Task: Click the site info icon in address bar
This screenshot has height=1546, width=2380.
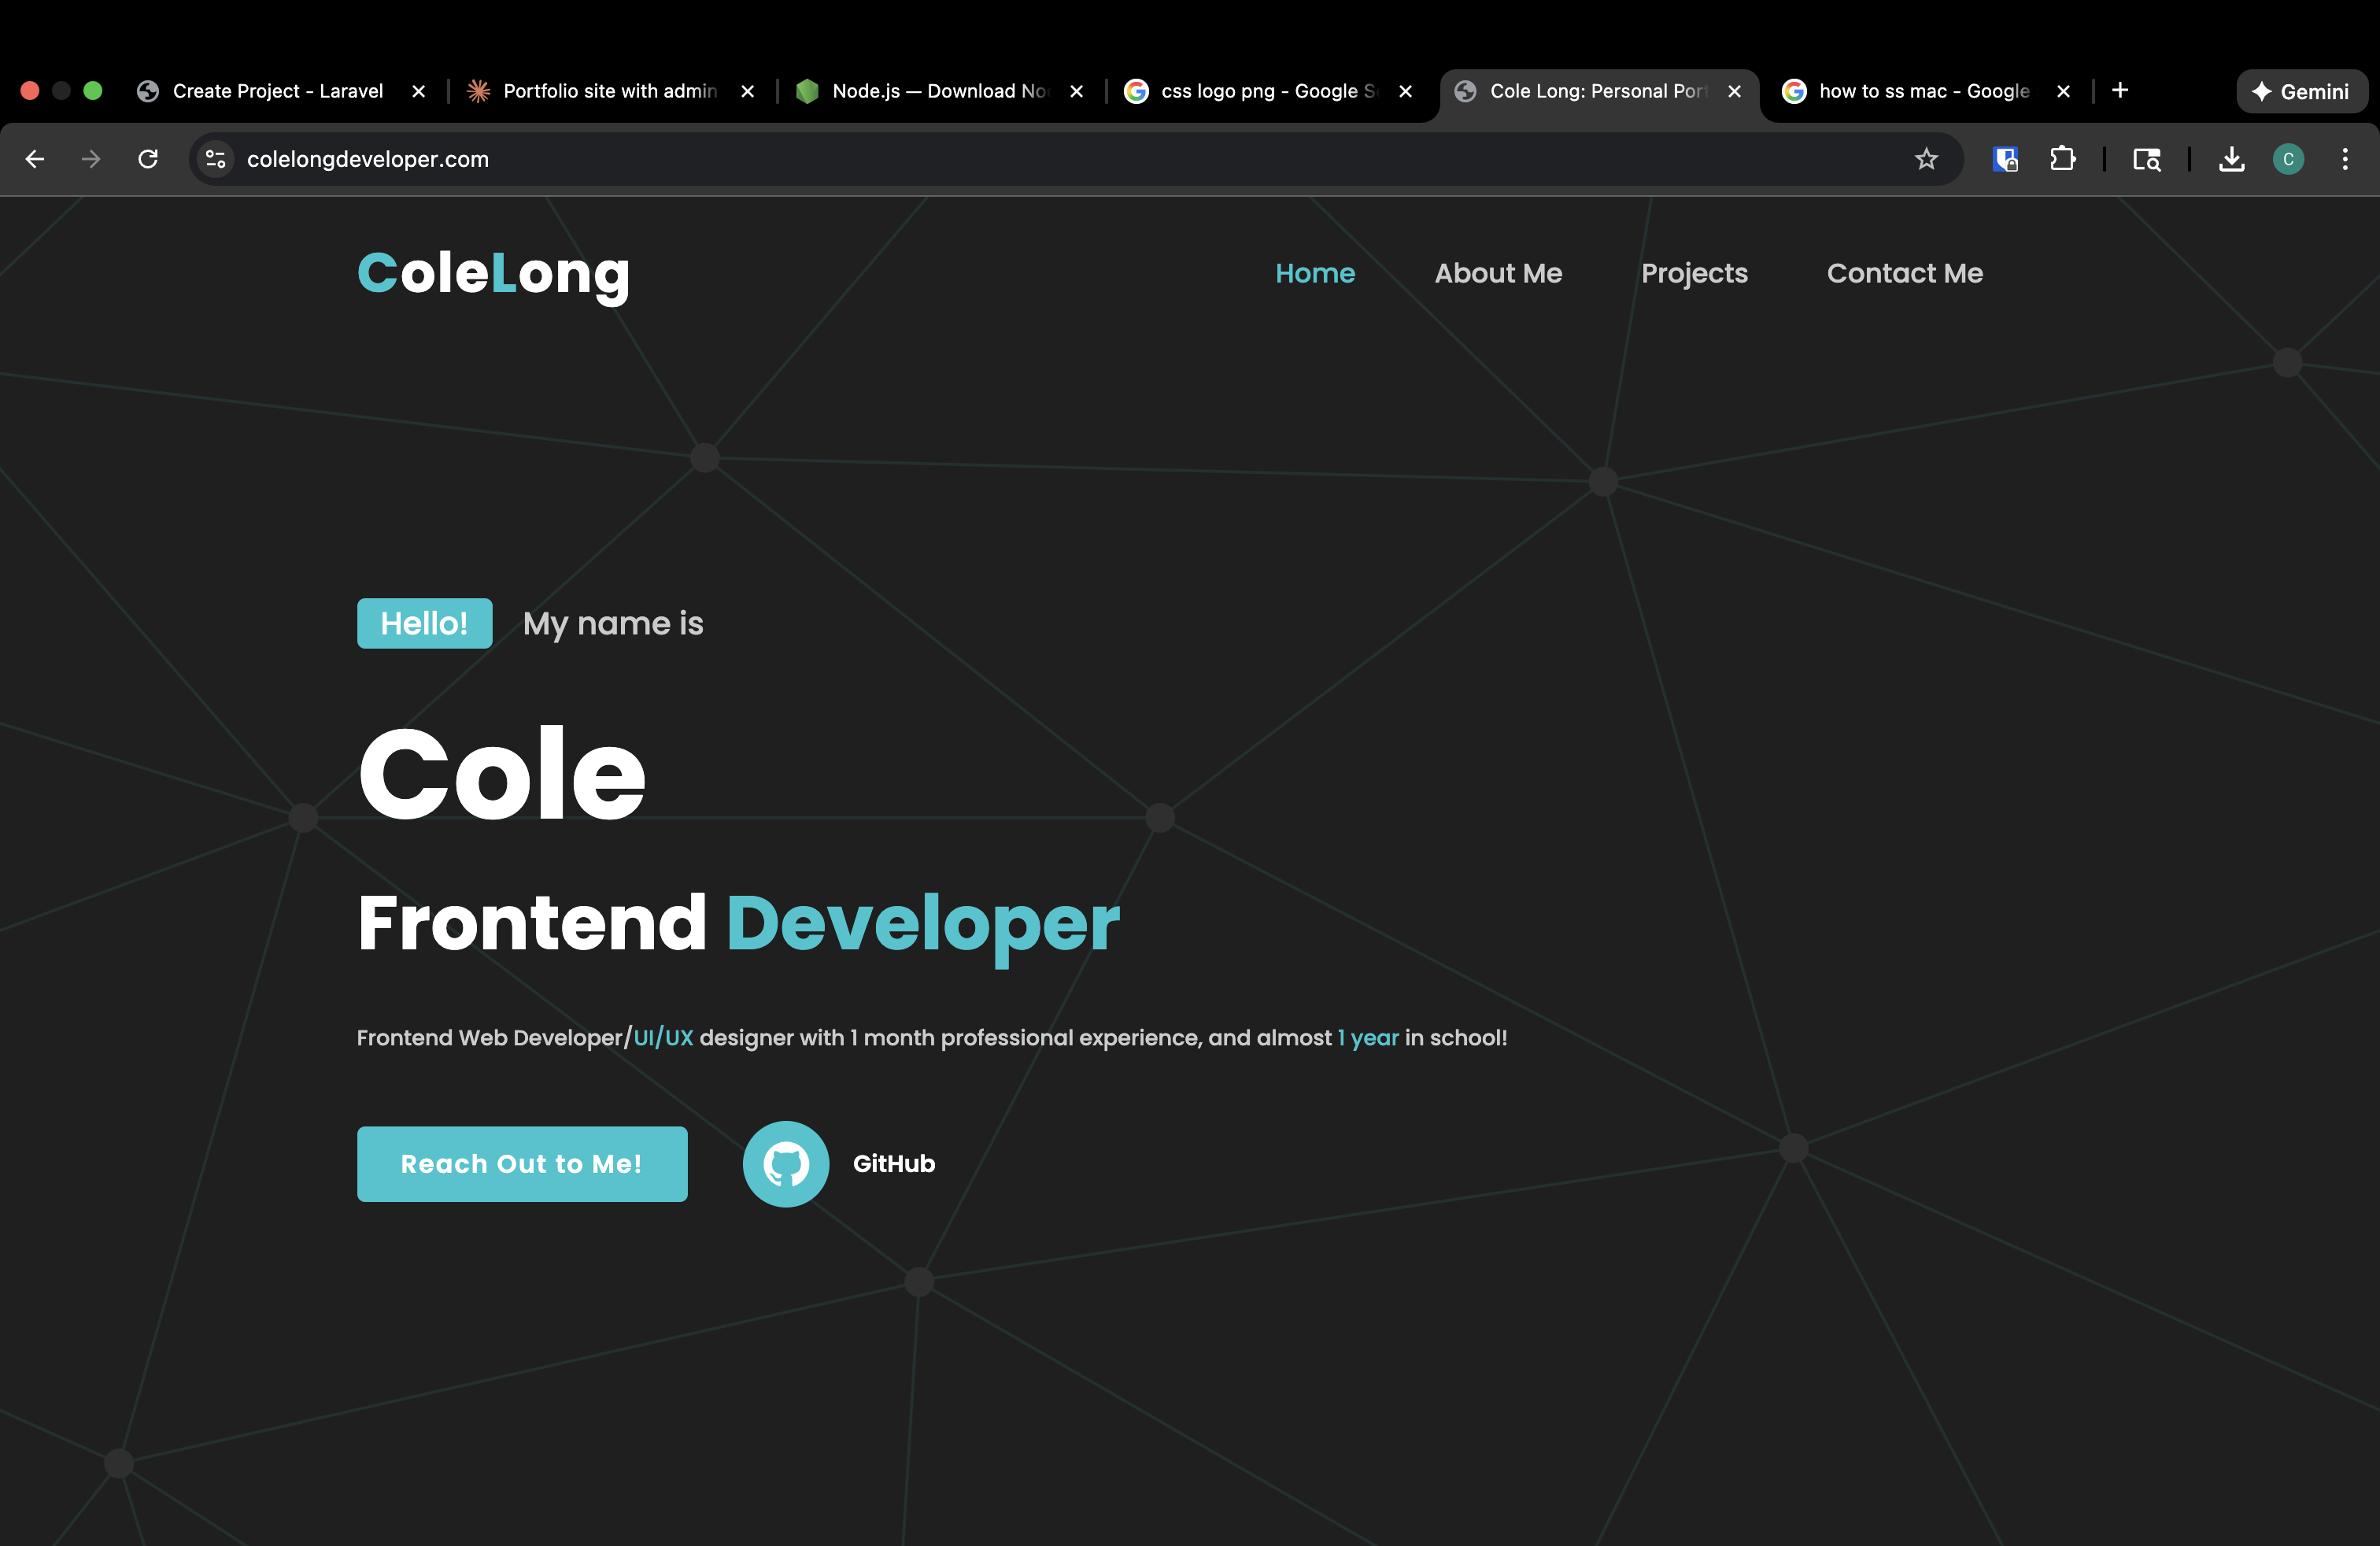Action: 215,159
